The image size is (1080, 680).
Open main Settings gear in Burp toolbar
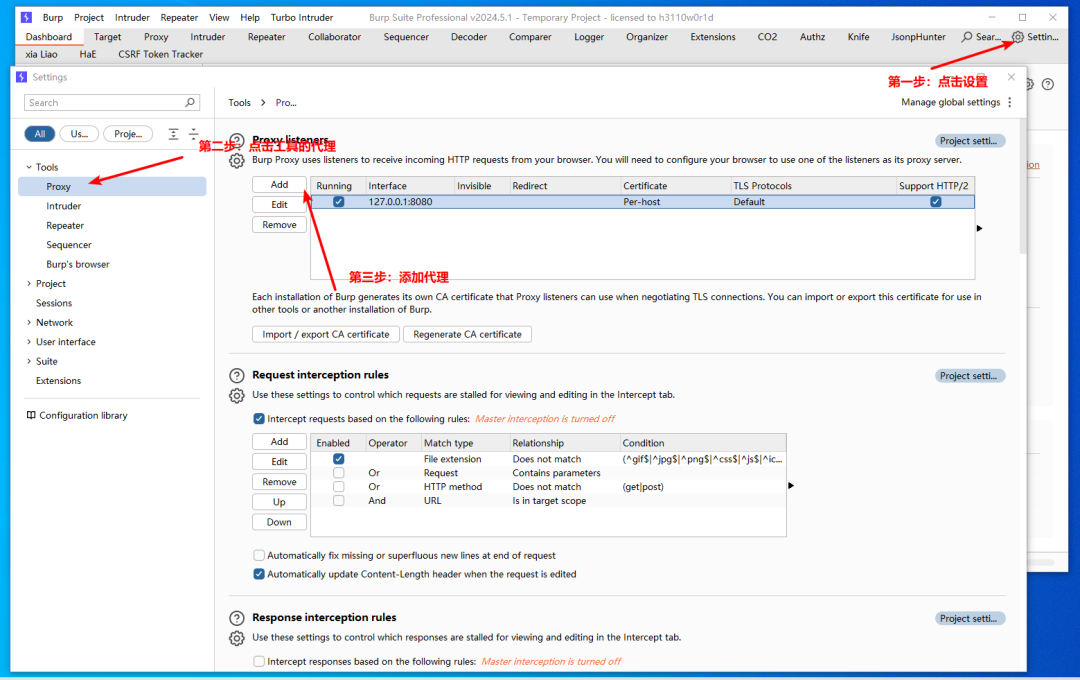pos(1017,37)
